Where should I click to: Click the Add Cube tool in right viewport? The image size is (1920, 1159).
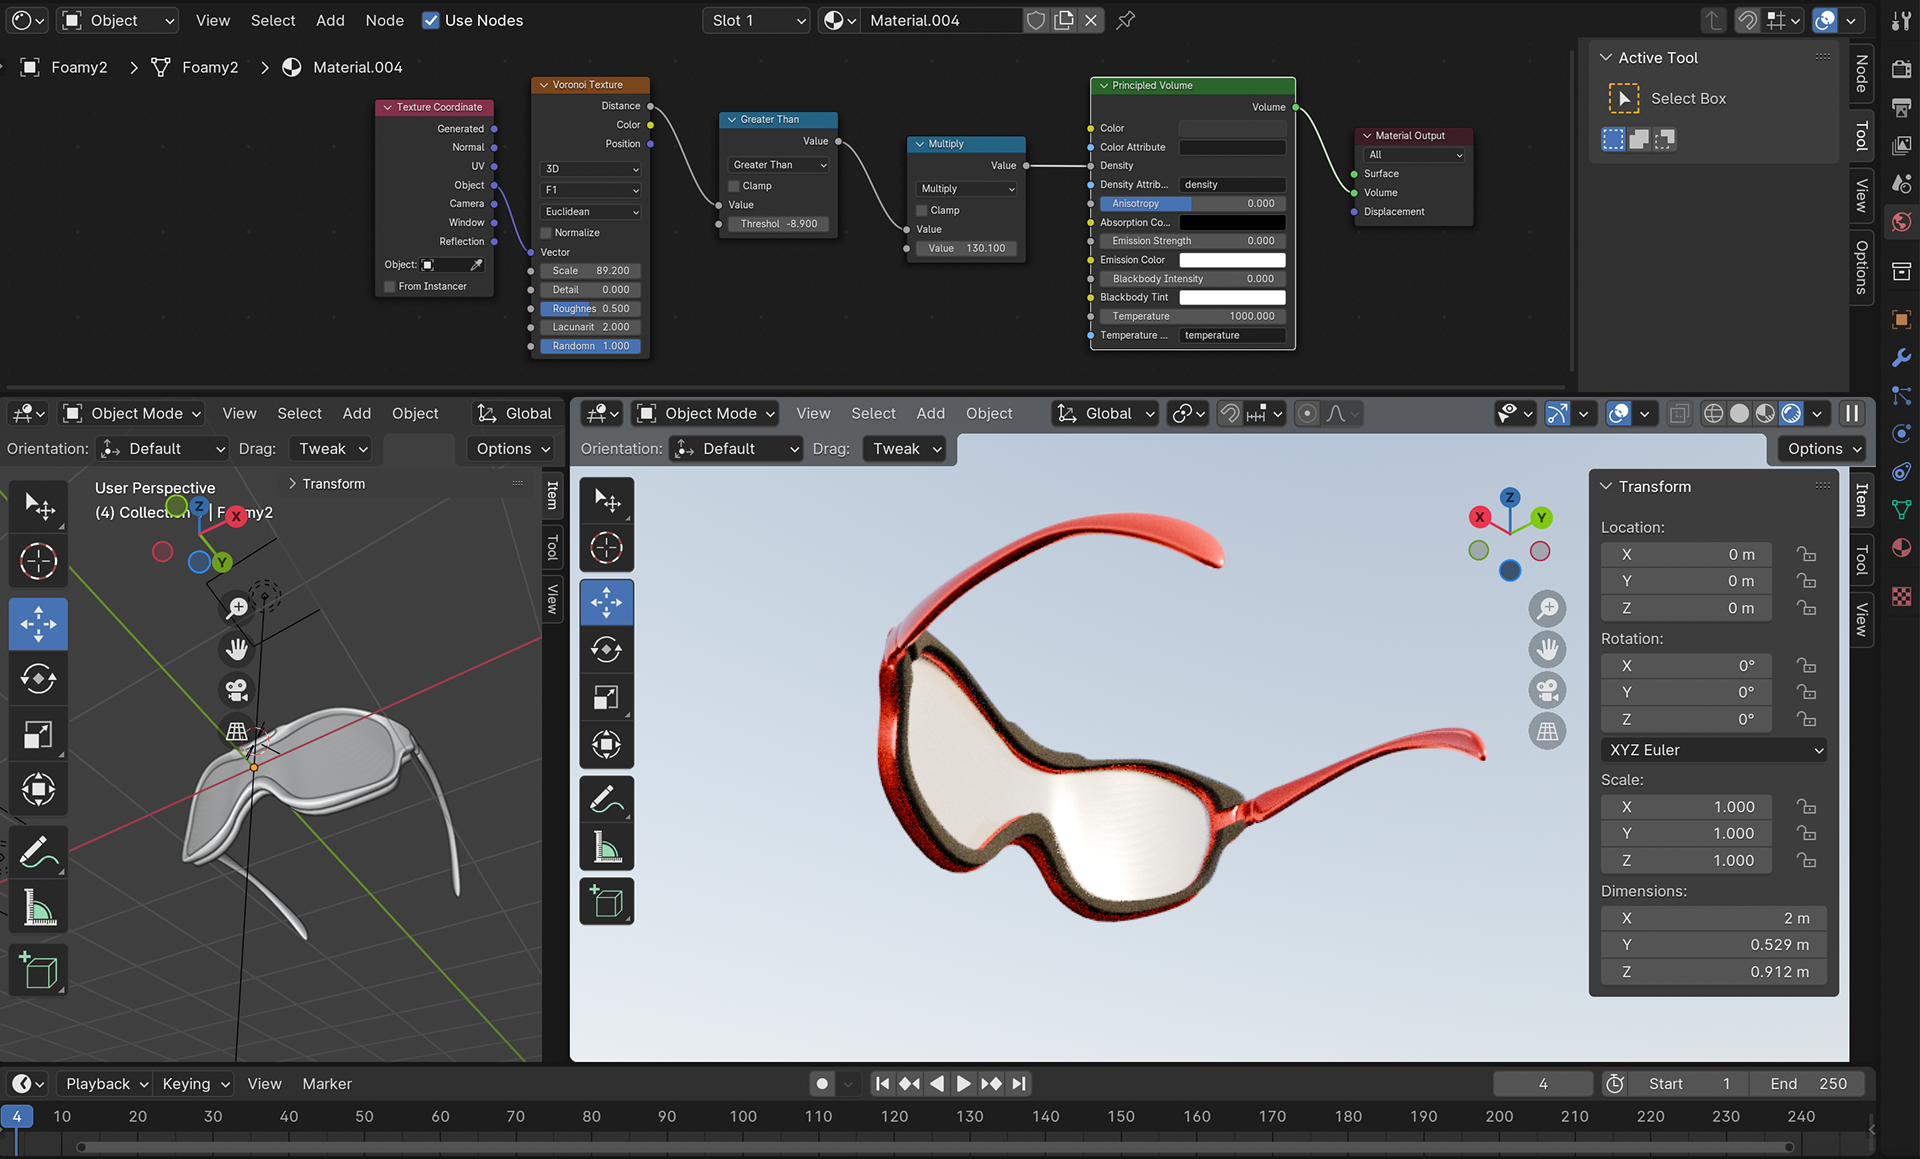606,901
